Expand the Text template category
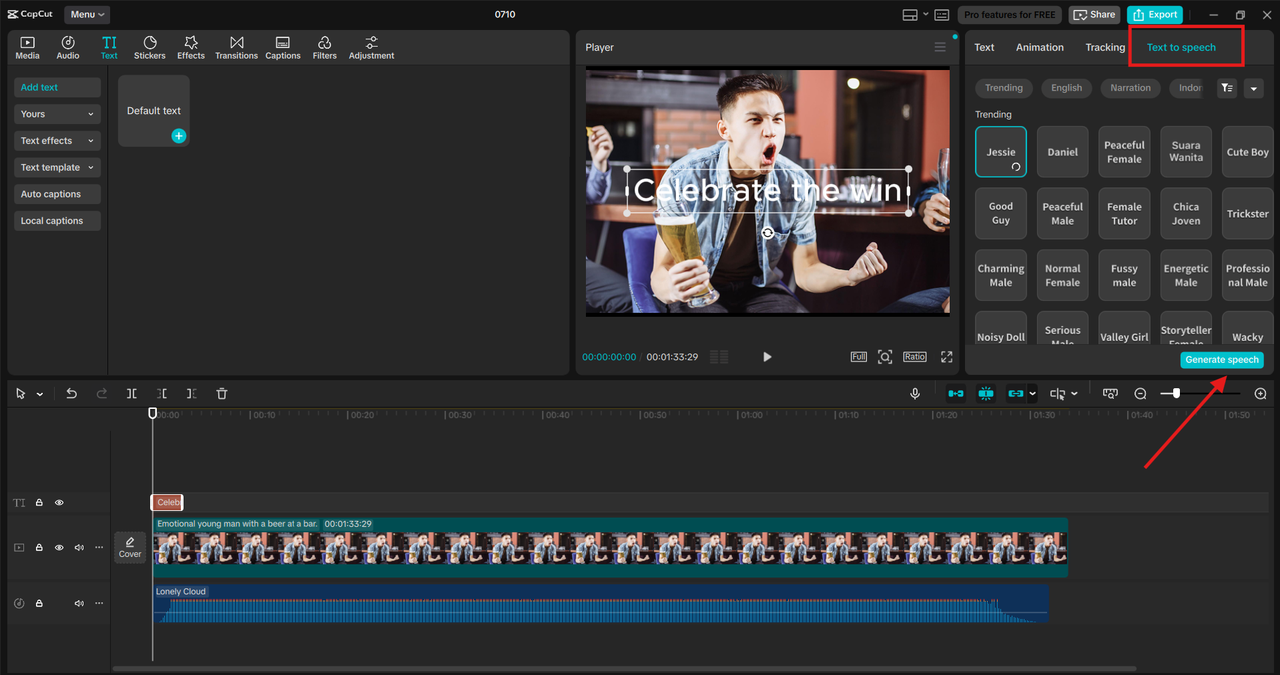The image size is (1280, 675). (x=57, y=168)
